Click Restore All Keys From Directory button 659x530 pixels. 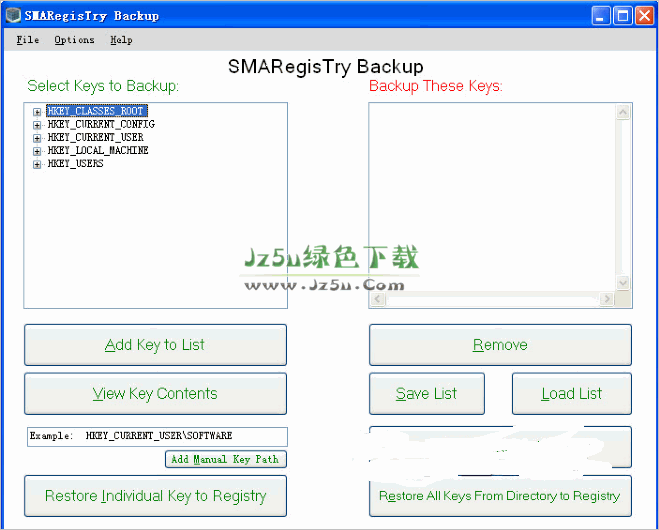click(500, 496)
